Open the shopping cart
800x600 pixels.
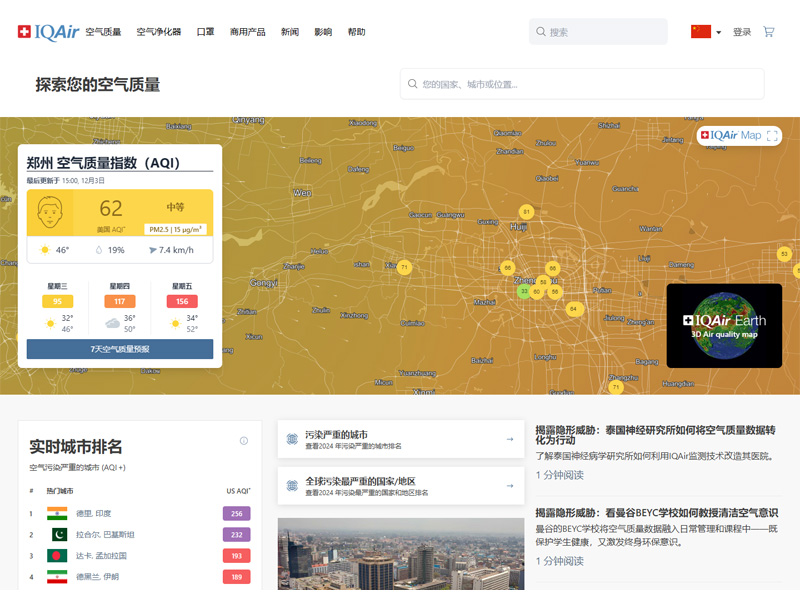pyautogui.click(x=768, y=31)
